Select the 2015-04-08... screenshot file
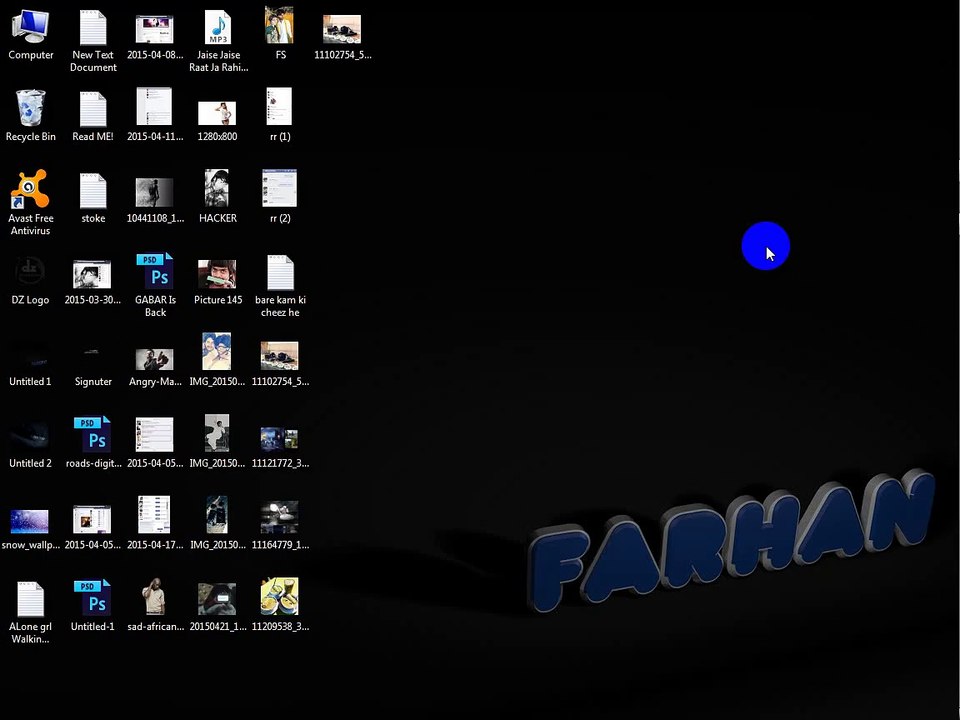This screenshot has width=960, height=720. [x=155, y=37]
